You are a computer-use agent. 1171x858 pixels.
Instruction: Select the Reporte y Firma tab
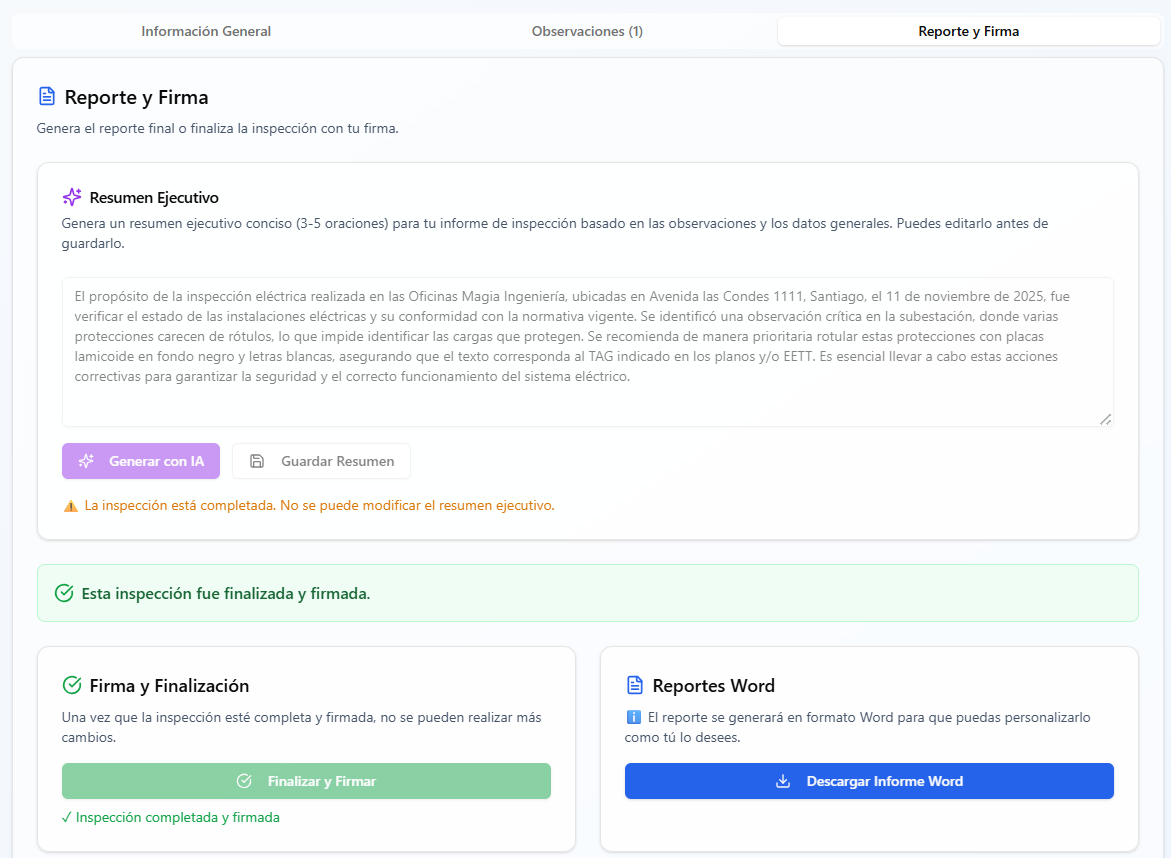pos(968,31)
